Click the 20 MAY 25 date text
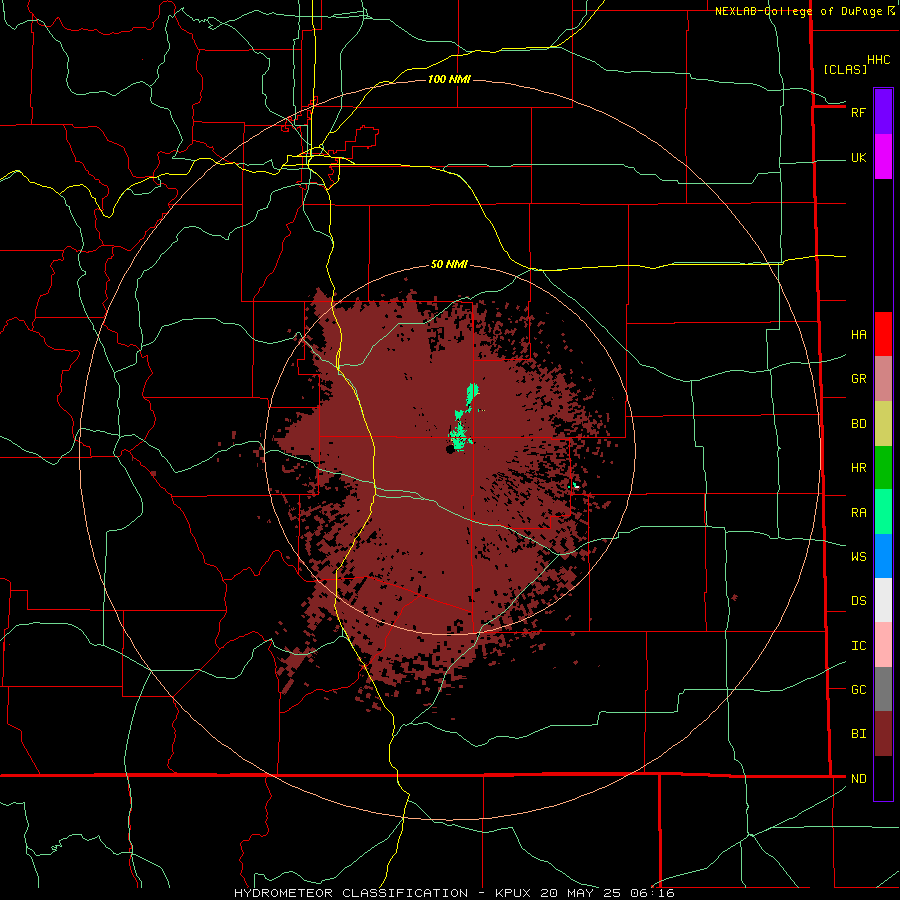The height and width of the screenshot is (900, 900). click(x=580, y=893)
